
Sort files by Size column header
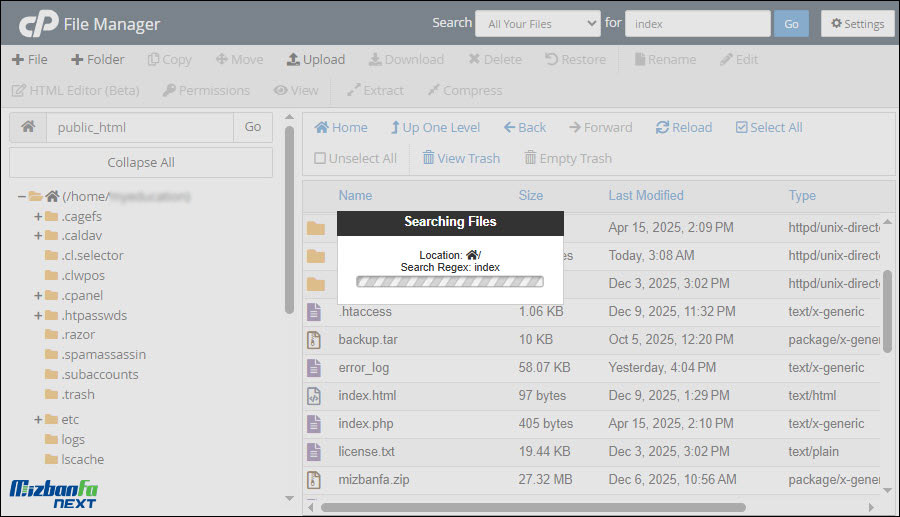click(530, 195)
